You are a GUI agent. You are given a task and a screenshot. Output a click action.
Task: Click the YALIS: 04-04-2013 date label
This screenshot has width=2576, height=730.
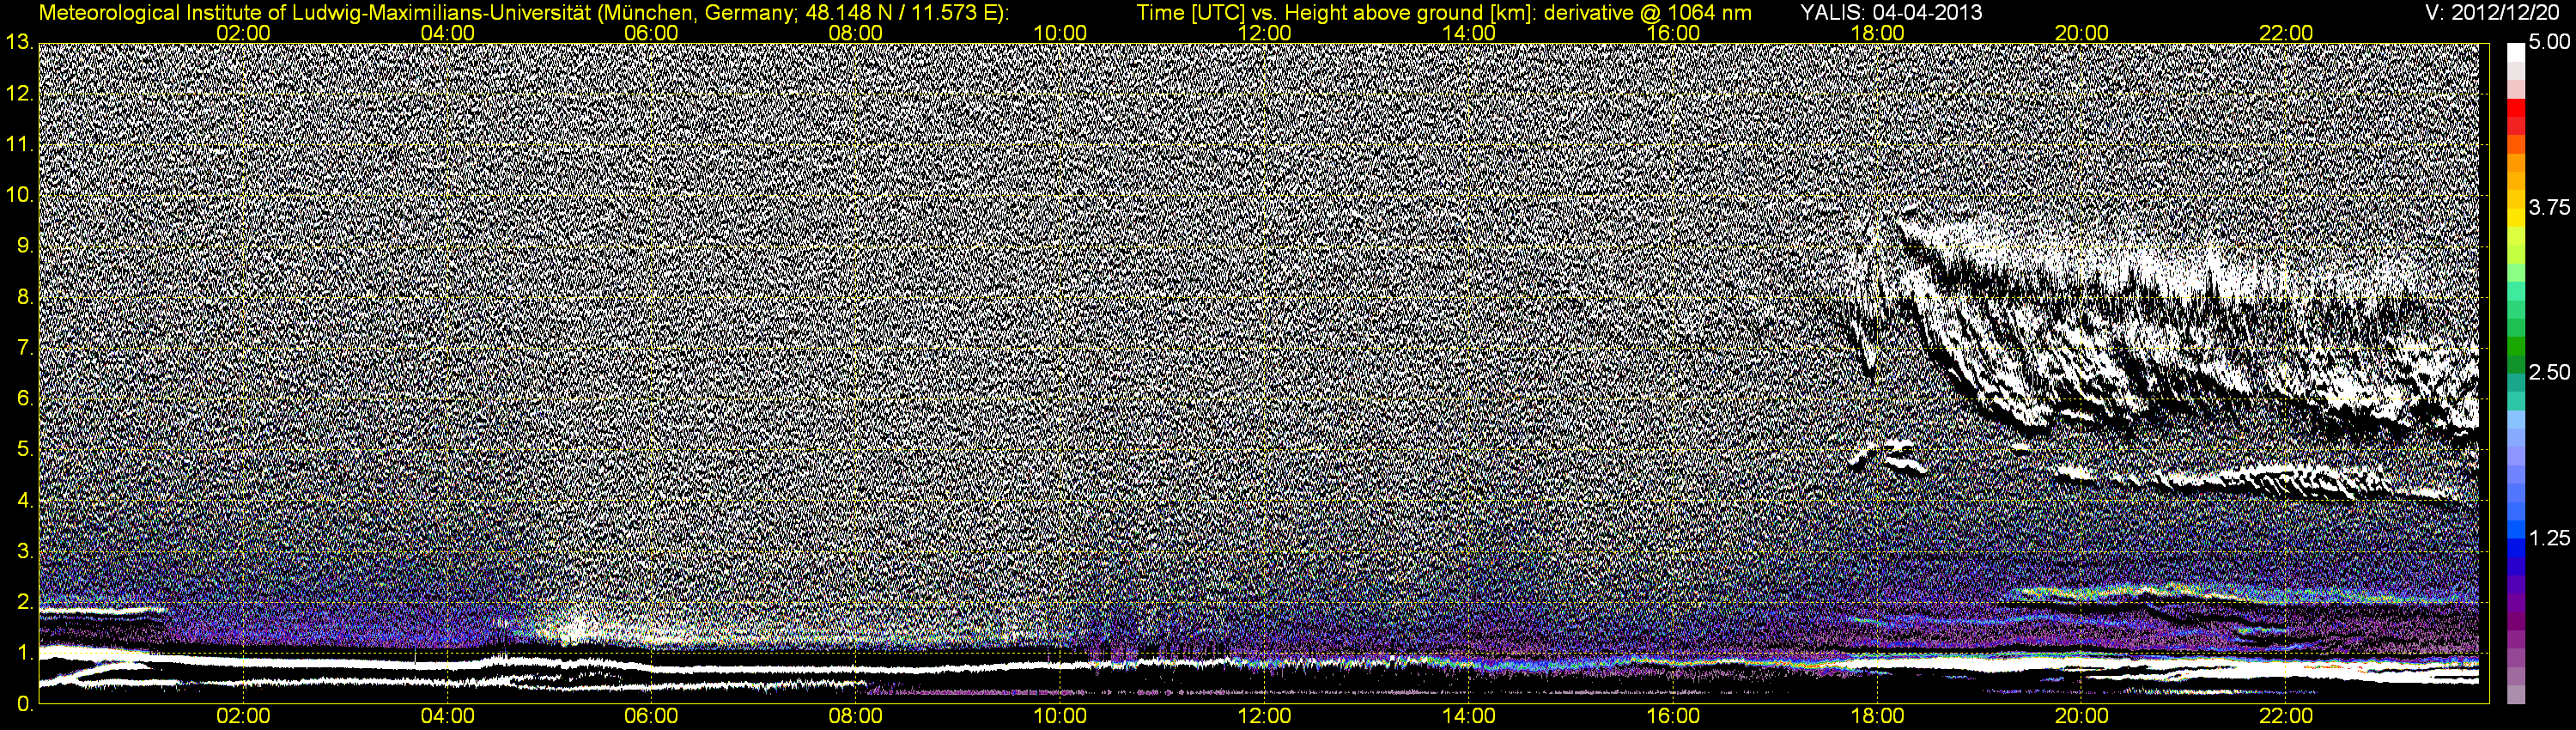click(x=1891, y=12)
